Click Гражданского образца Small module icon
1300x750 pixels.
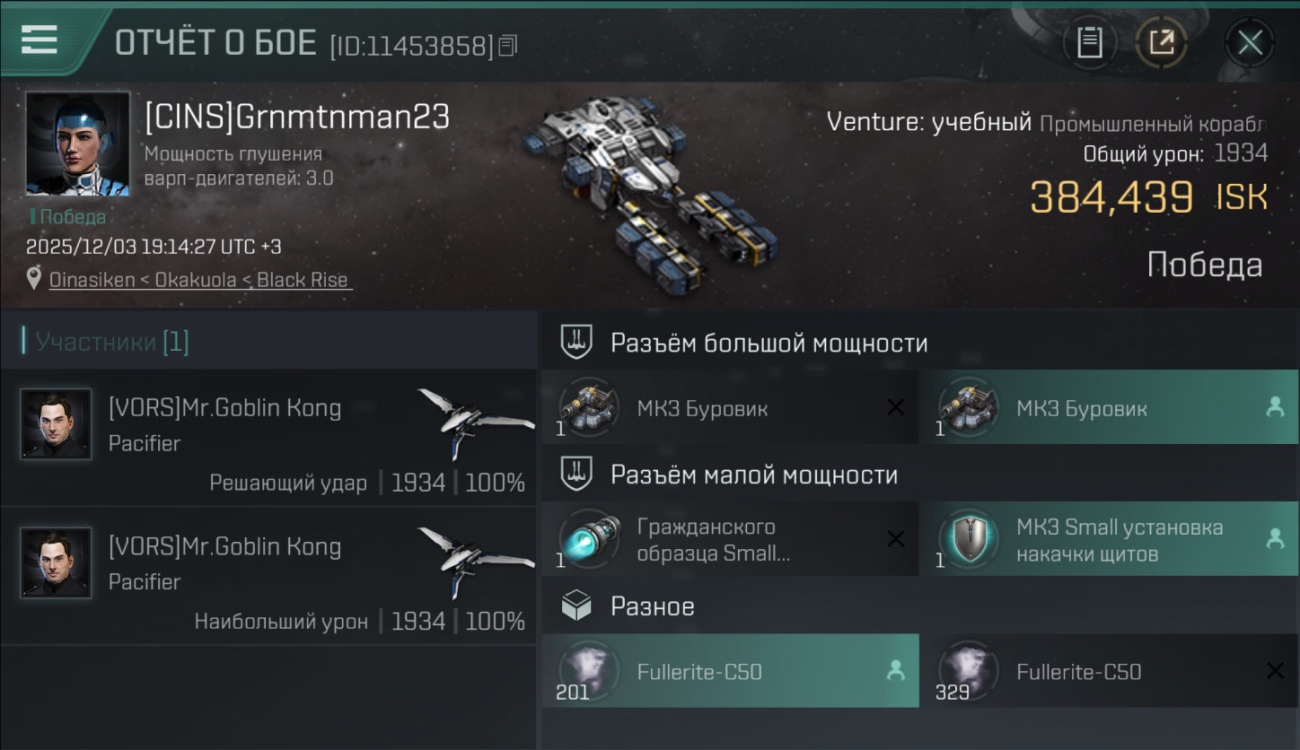[589, 539]
